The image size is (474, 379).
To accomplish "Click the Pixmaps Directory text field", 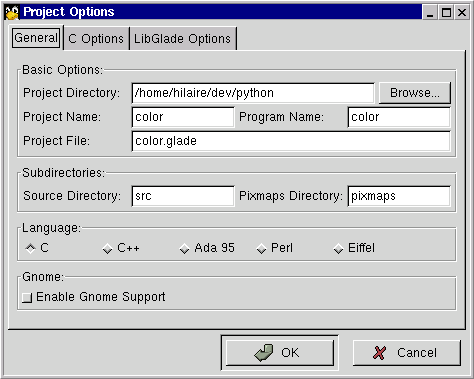I will click(x=399, y=196).
